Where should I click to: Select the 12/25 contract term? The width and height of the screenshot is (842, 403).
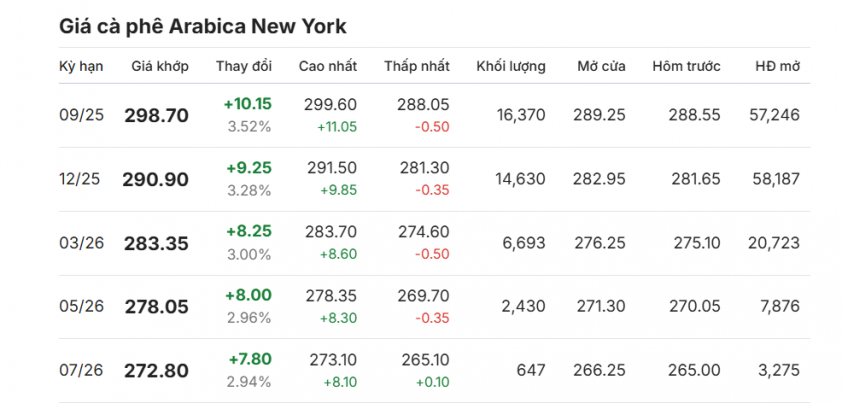[x=79, y=179]
